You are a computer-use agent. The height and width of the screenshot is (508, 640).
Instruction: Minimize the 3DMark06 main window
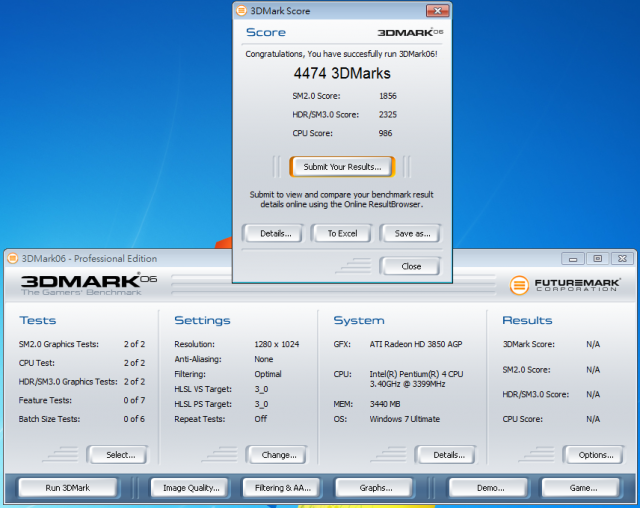click(x=573, y=259)
